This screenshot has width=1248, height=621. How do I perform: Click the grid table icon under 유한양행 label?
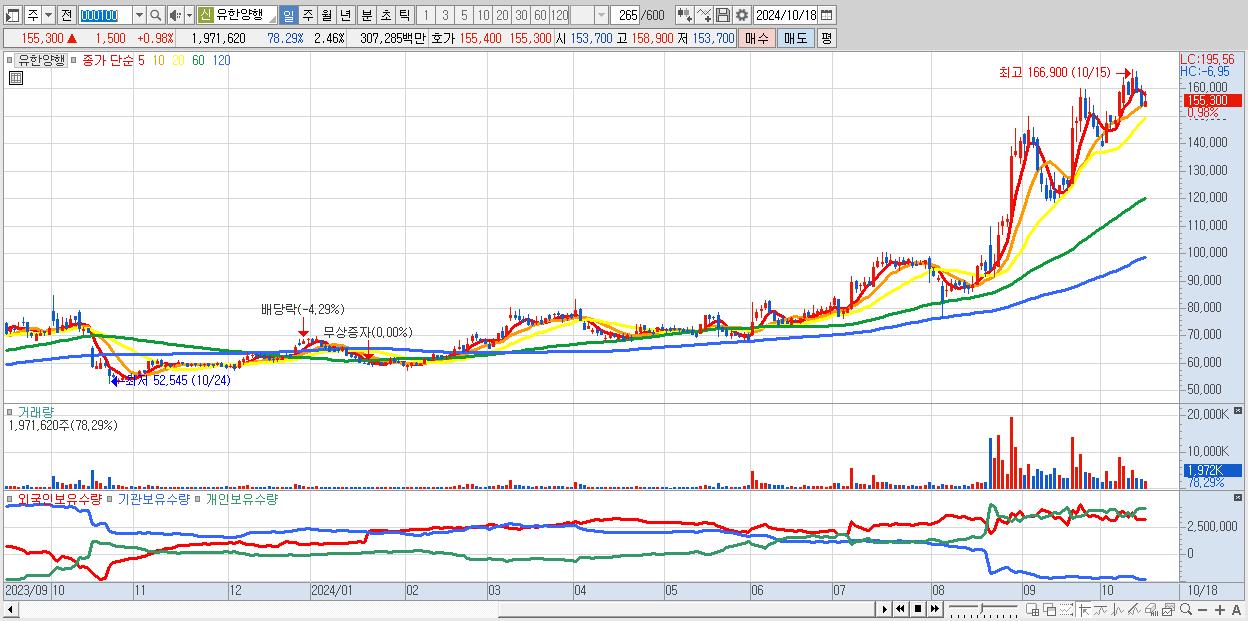15,78
